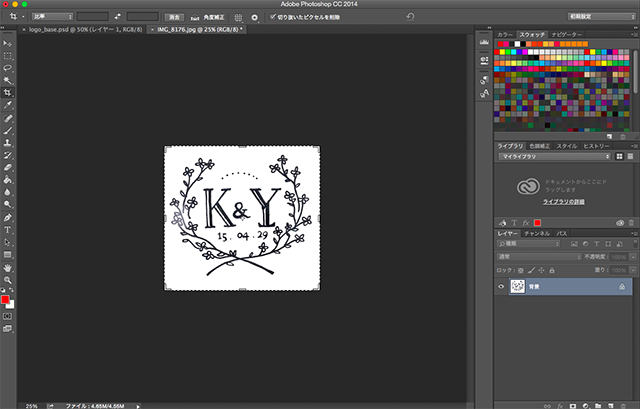
Task: Toggle Delete Cropped Pixels checkbox
Action: (273, 17)
